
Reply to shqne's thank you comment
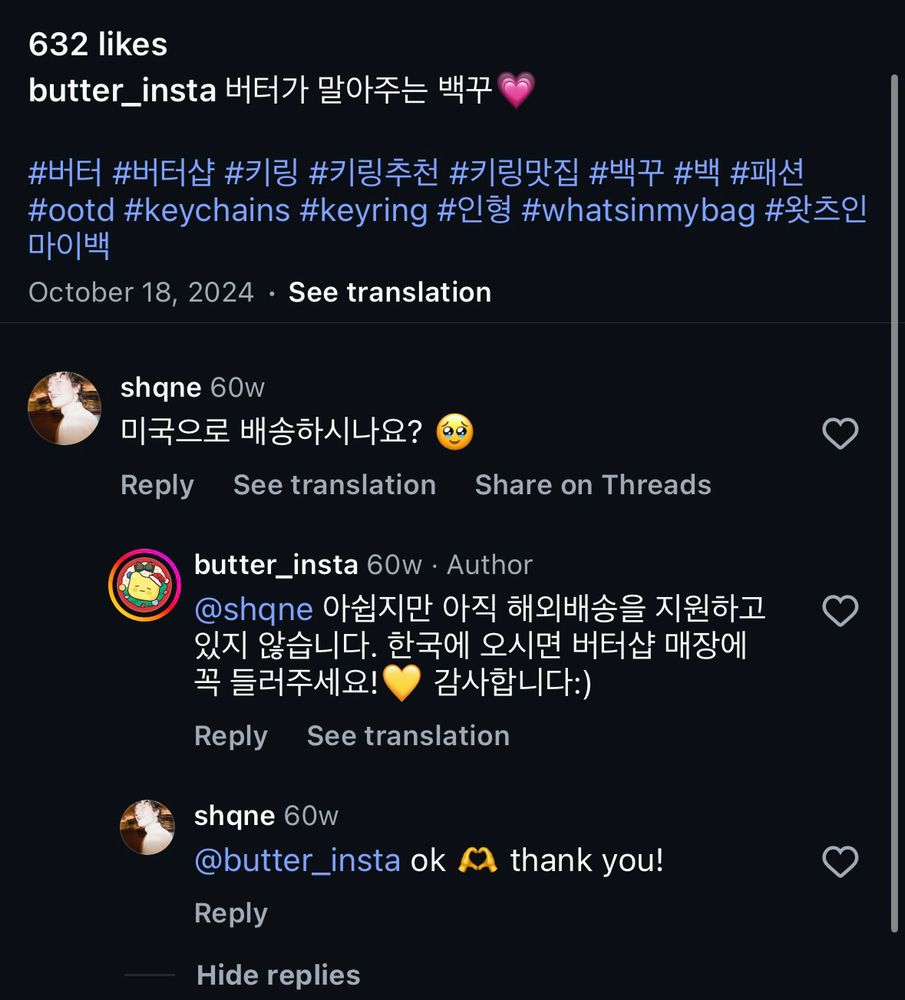tap(231, 913)
